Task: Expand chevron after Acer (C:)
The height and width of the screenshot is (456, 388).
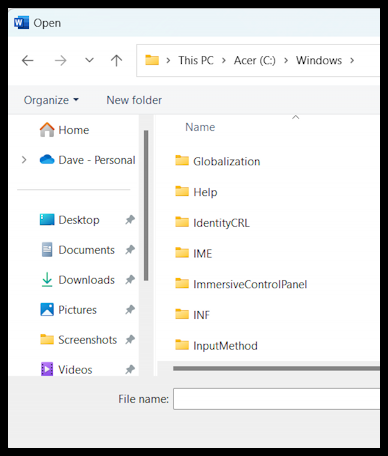Action: (286, 61)
